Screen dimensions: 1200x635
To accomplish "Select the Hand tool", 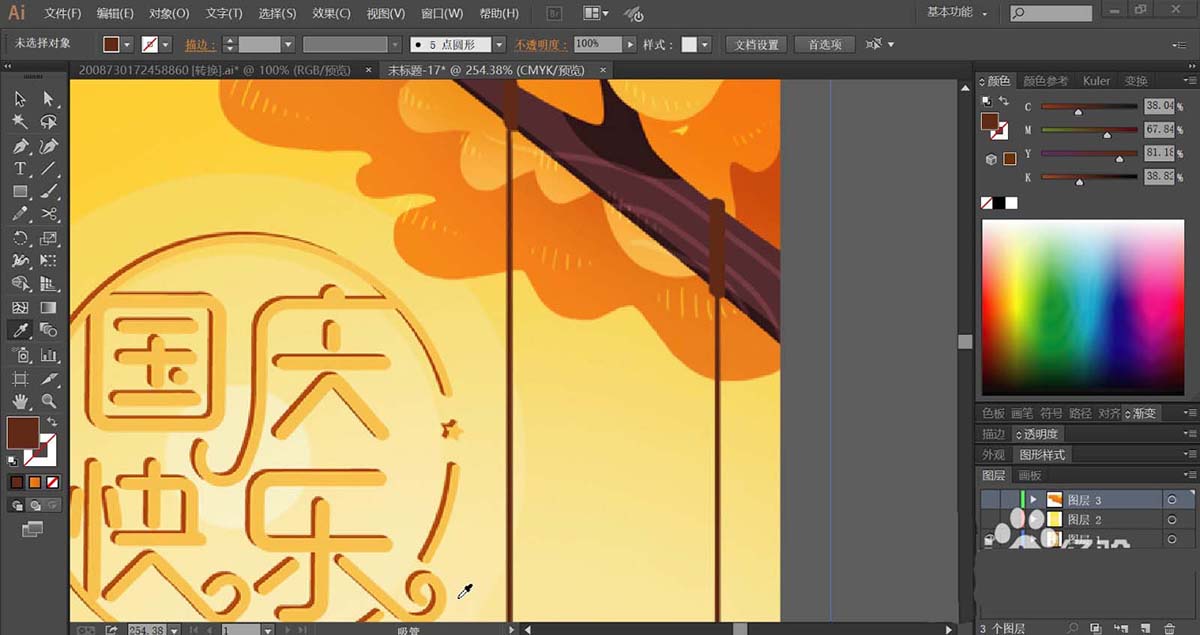I will 20,402.
